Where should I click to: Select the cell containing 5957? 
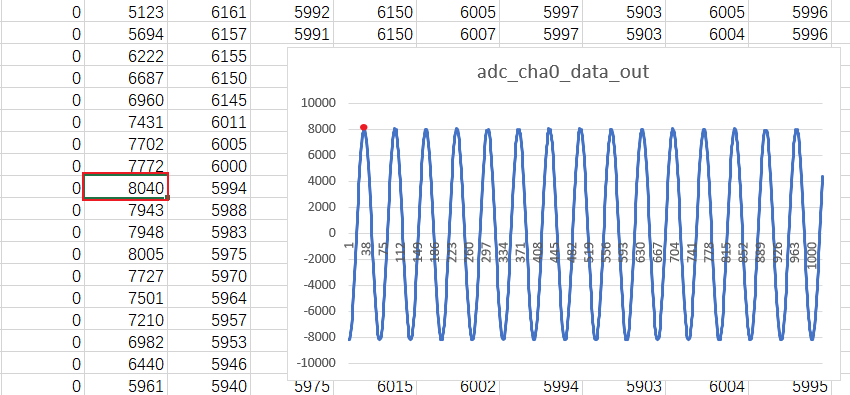[209, 320]
